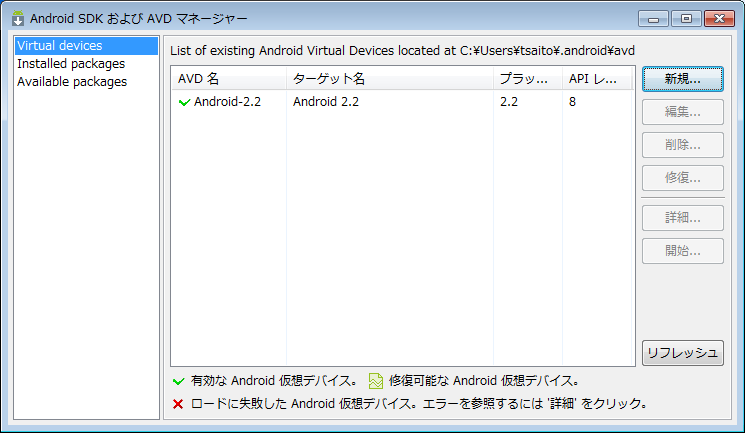Click the green checkmark beside Android-2.2

[184, 102]
